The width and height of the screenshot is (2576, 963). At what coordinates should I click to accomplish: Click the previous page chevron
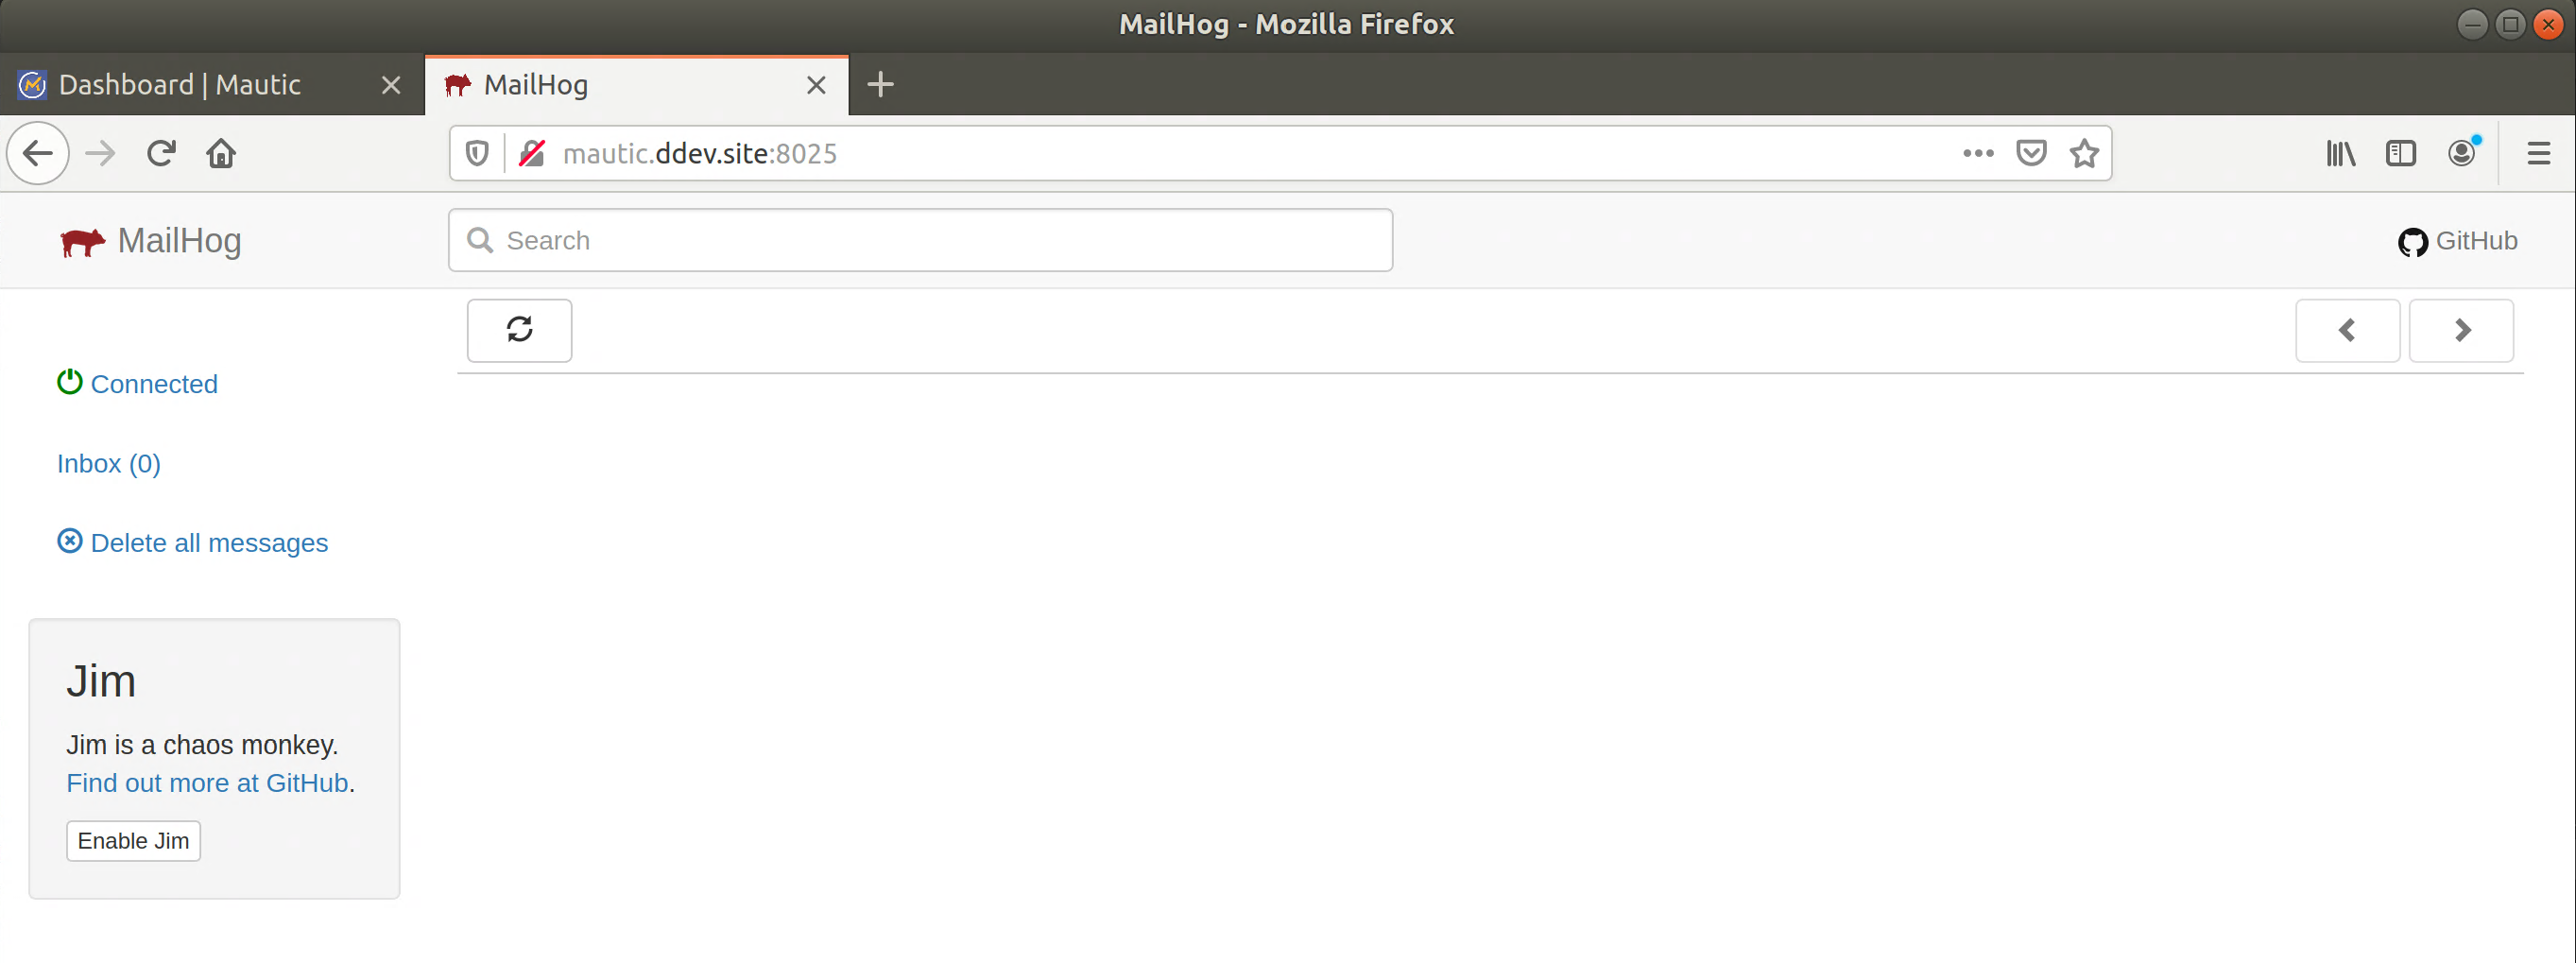pos(2347,330)
